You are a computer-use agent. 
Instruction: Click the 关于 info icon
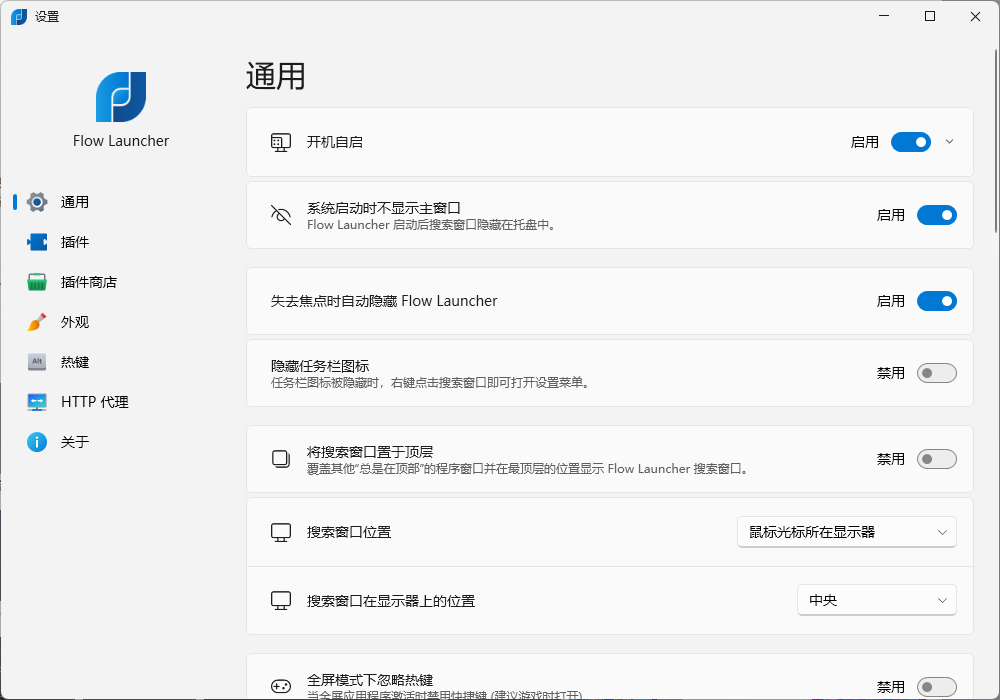(x=37, y=441)
